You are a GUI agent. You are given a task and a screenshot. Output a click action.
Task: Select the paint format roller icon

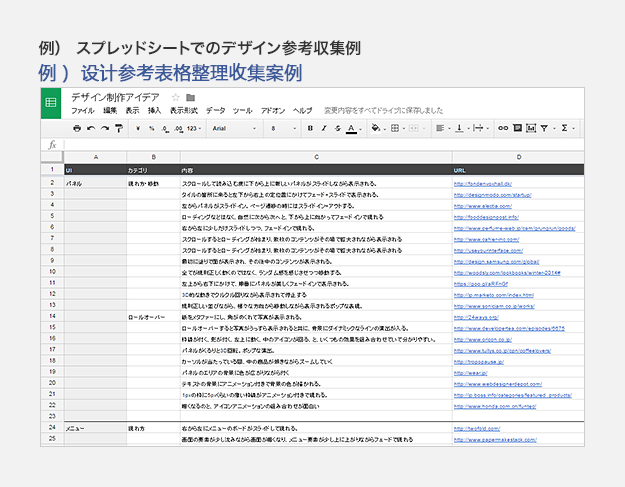[119, 128]
